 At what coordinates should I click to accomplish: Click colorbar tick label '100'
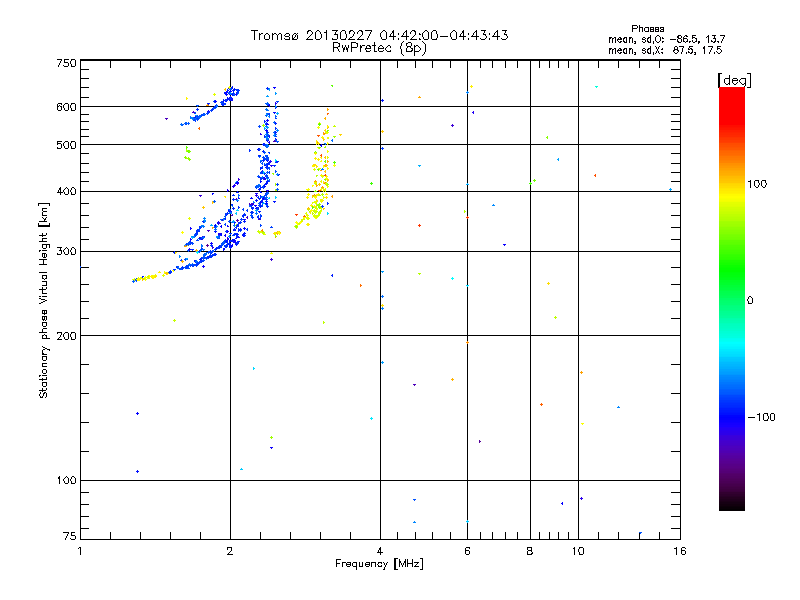(x=757, y=184)
